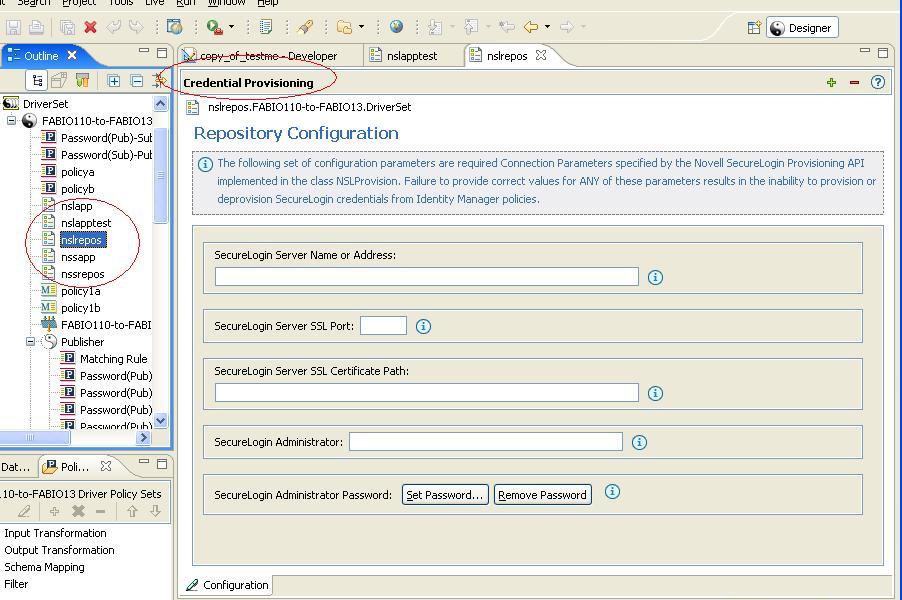
Task: Click the red delete X icon in main toolbar
Action: tap(90, 27)
